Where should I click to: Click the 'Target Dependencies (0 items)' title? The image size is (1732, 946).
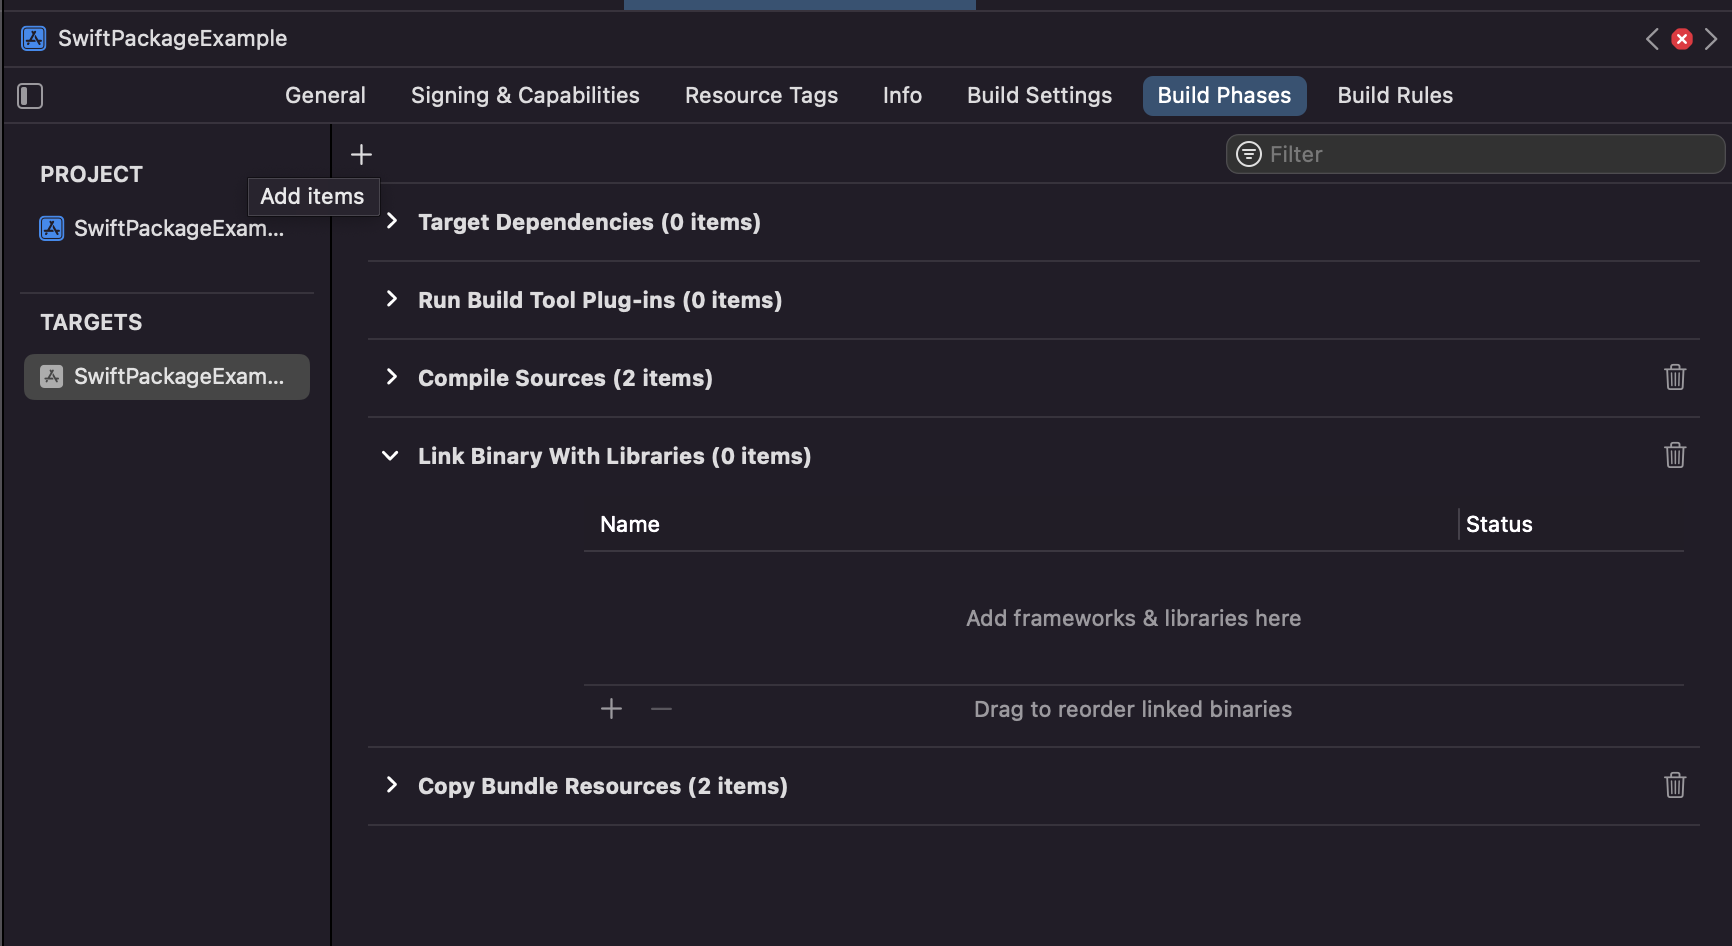[x=589, y=222]
